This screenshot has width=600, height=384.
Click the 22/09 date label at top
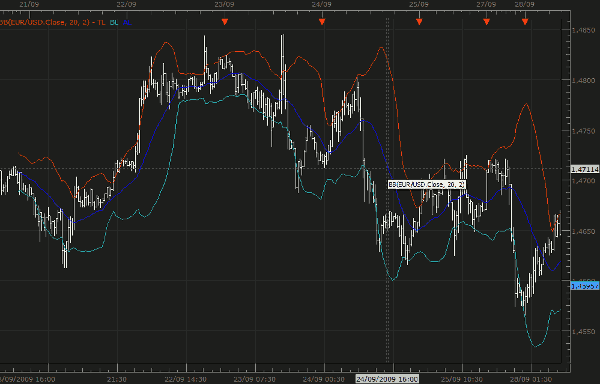126,5
